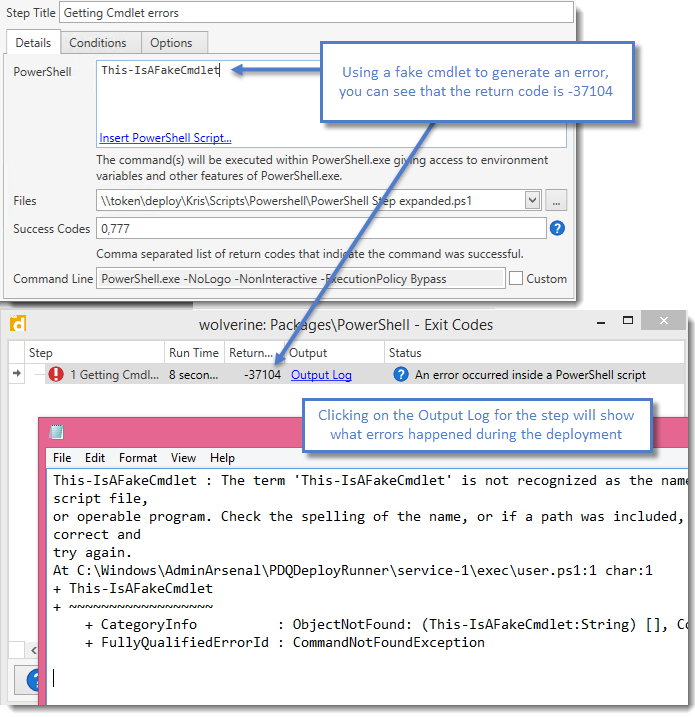Click the Notepad icon in the title bar
This screenshot has width=695, height=717.
pos(57,432)
